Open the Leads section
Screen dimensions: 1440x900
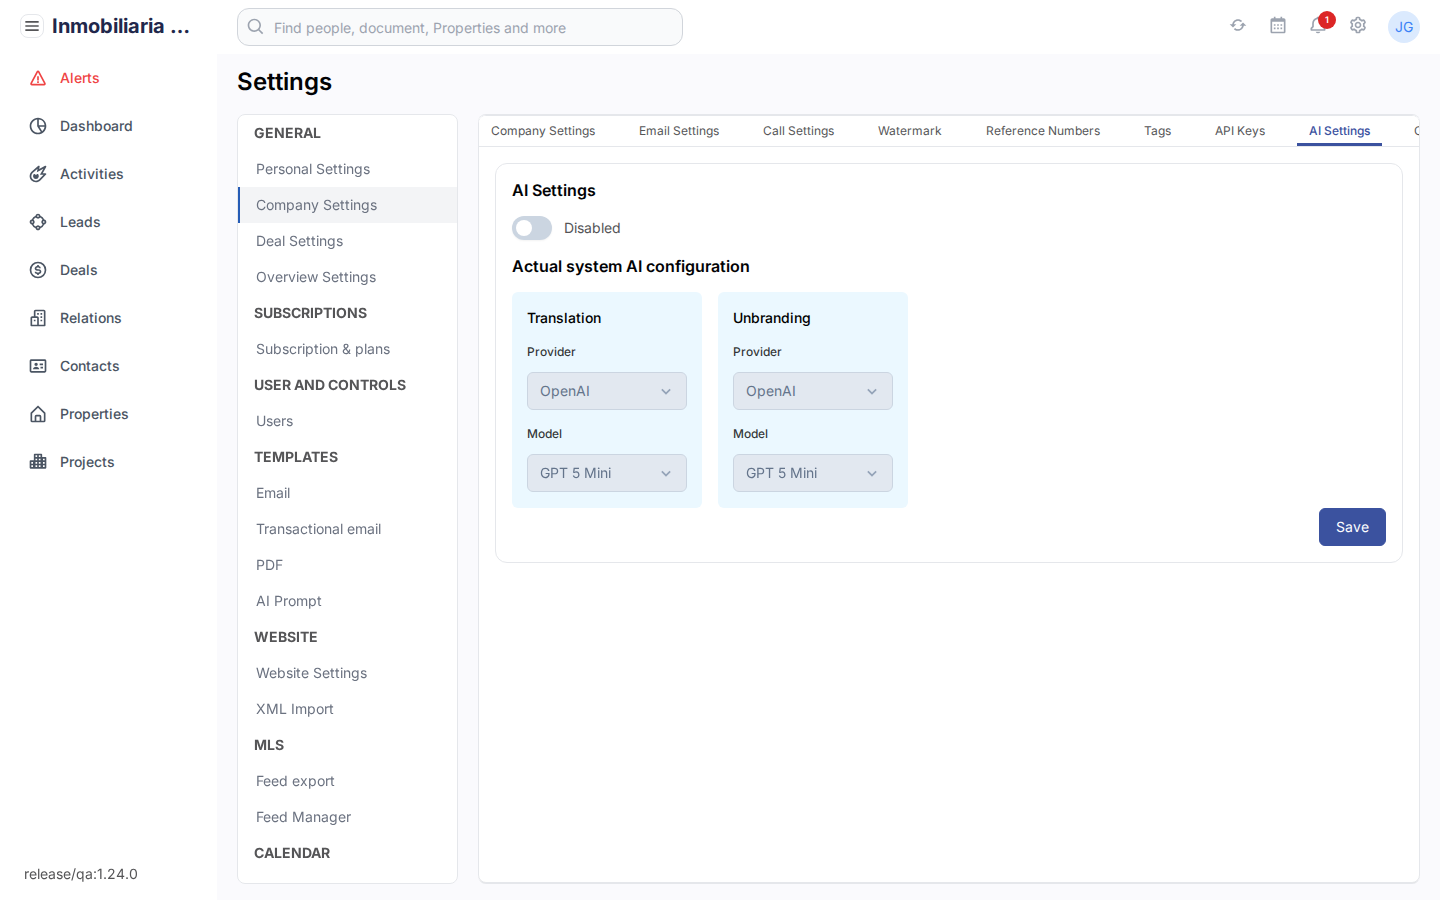[80, 222]
